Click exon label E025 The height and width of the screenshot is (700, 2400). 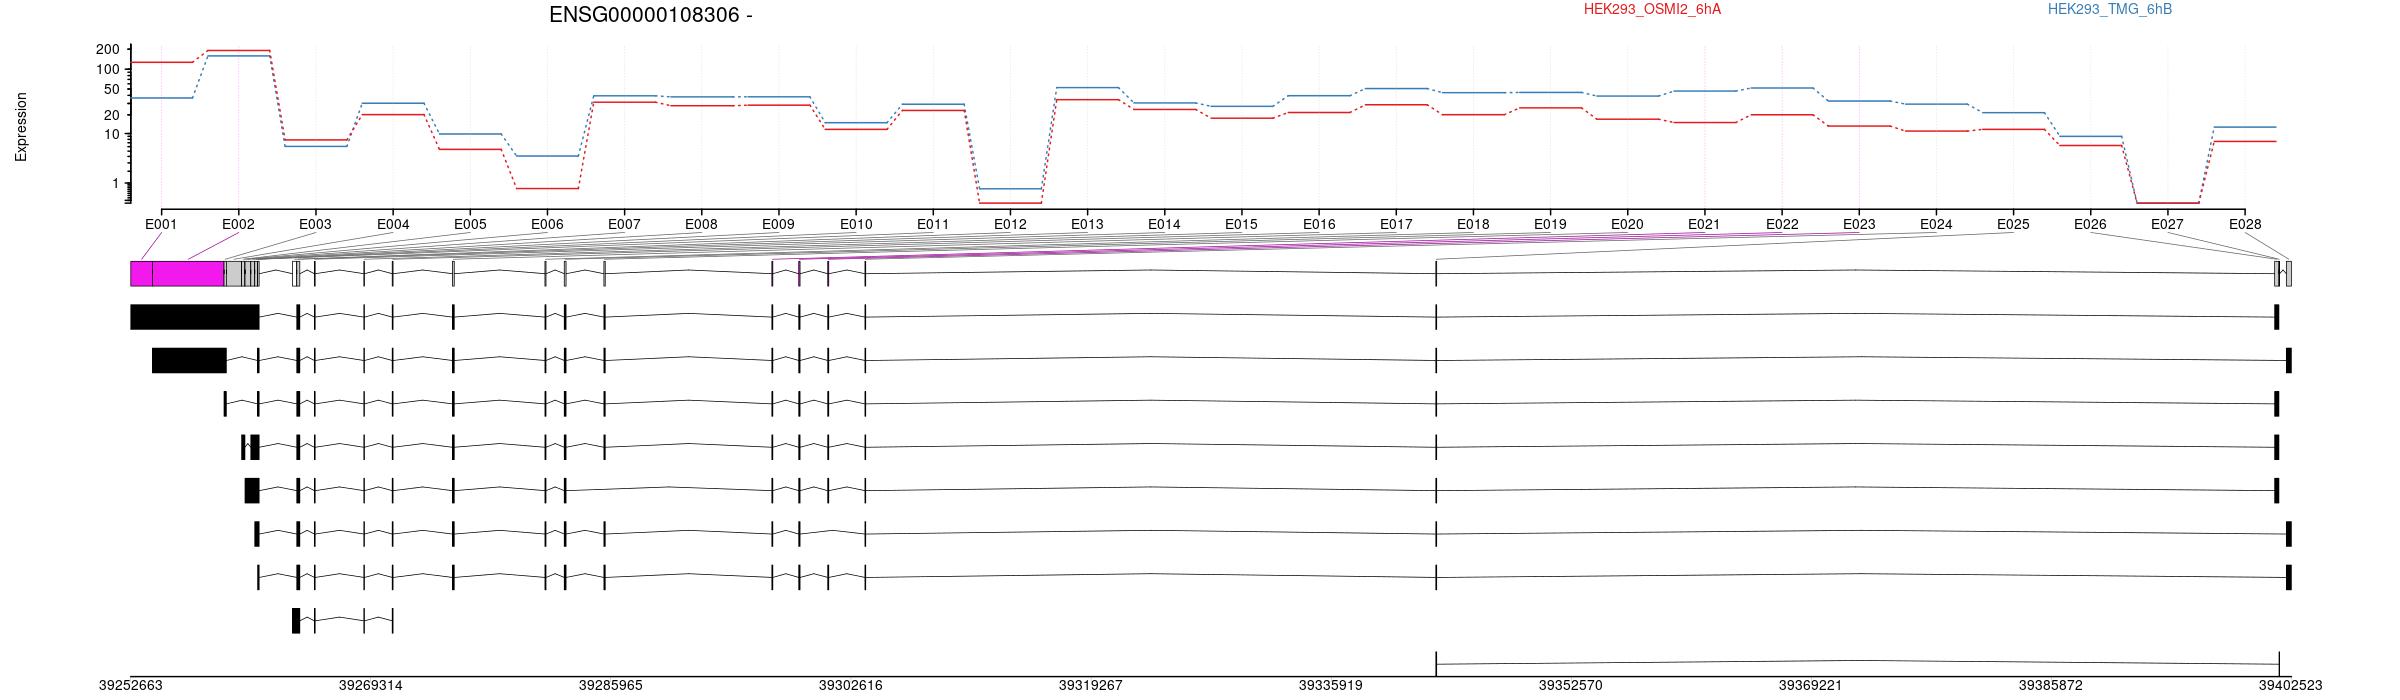click(x=2013, y=225)
